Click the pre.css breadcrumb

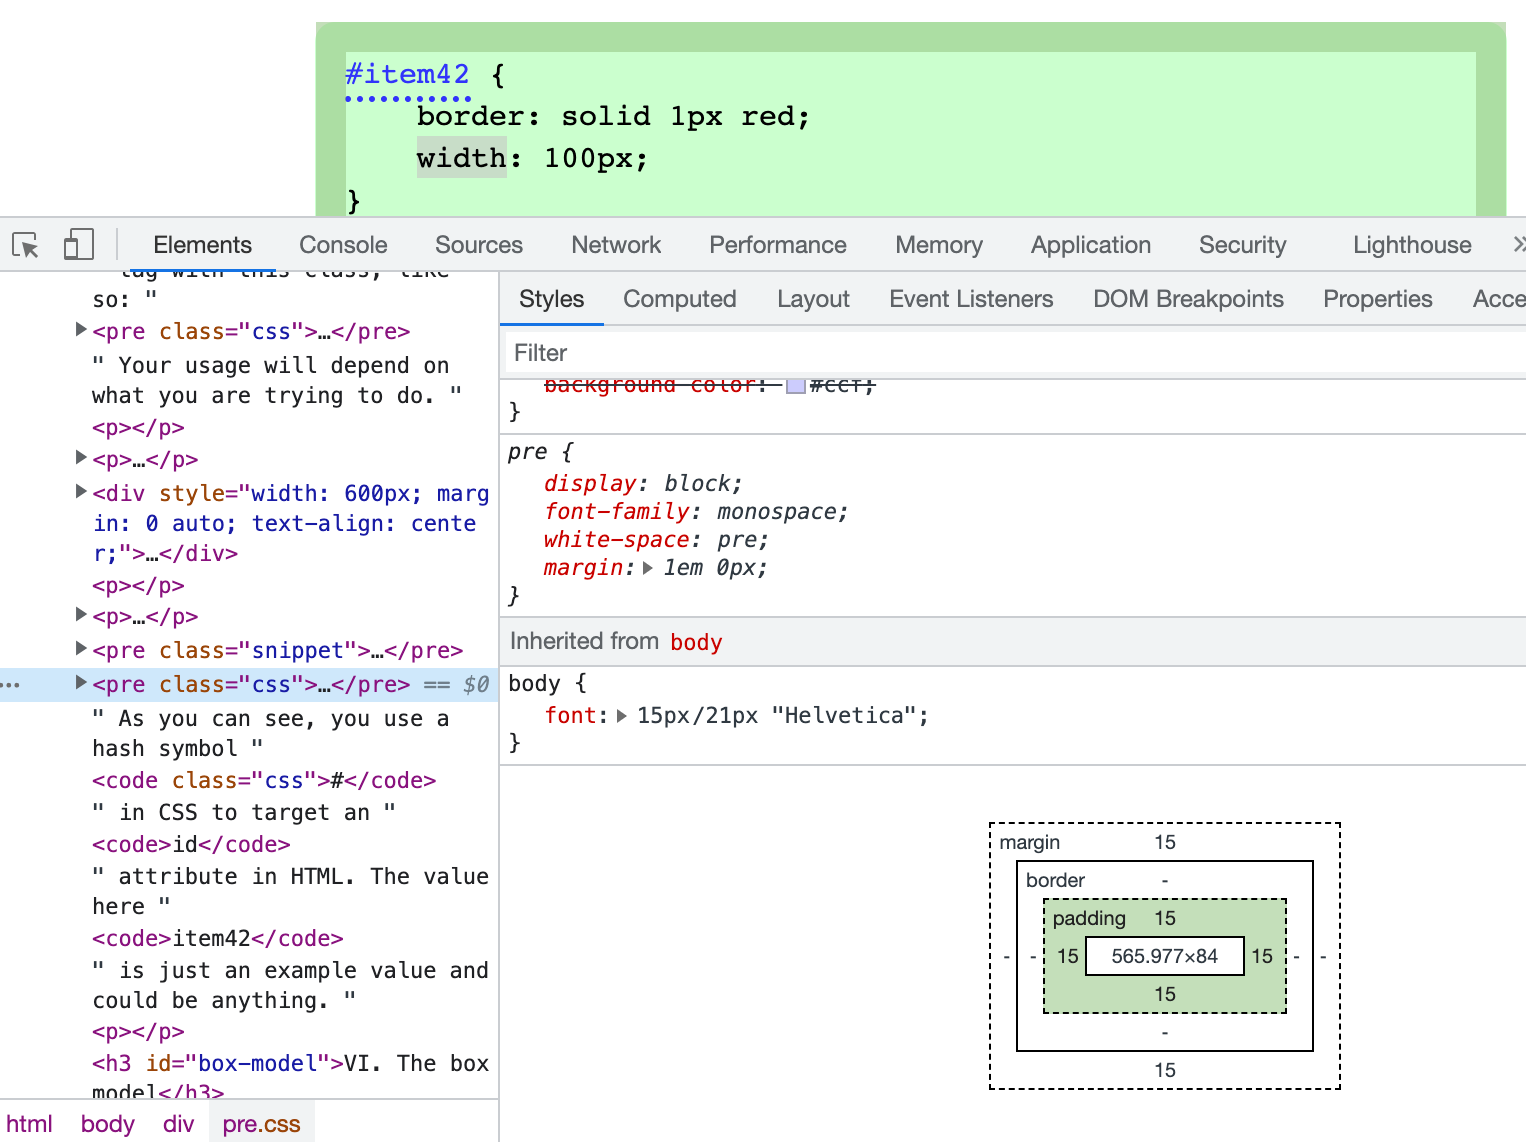[261, 1124]
